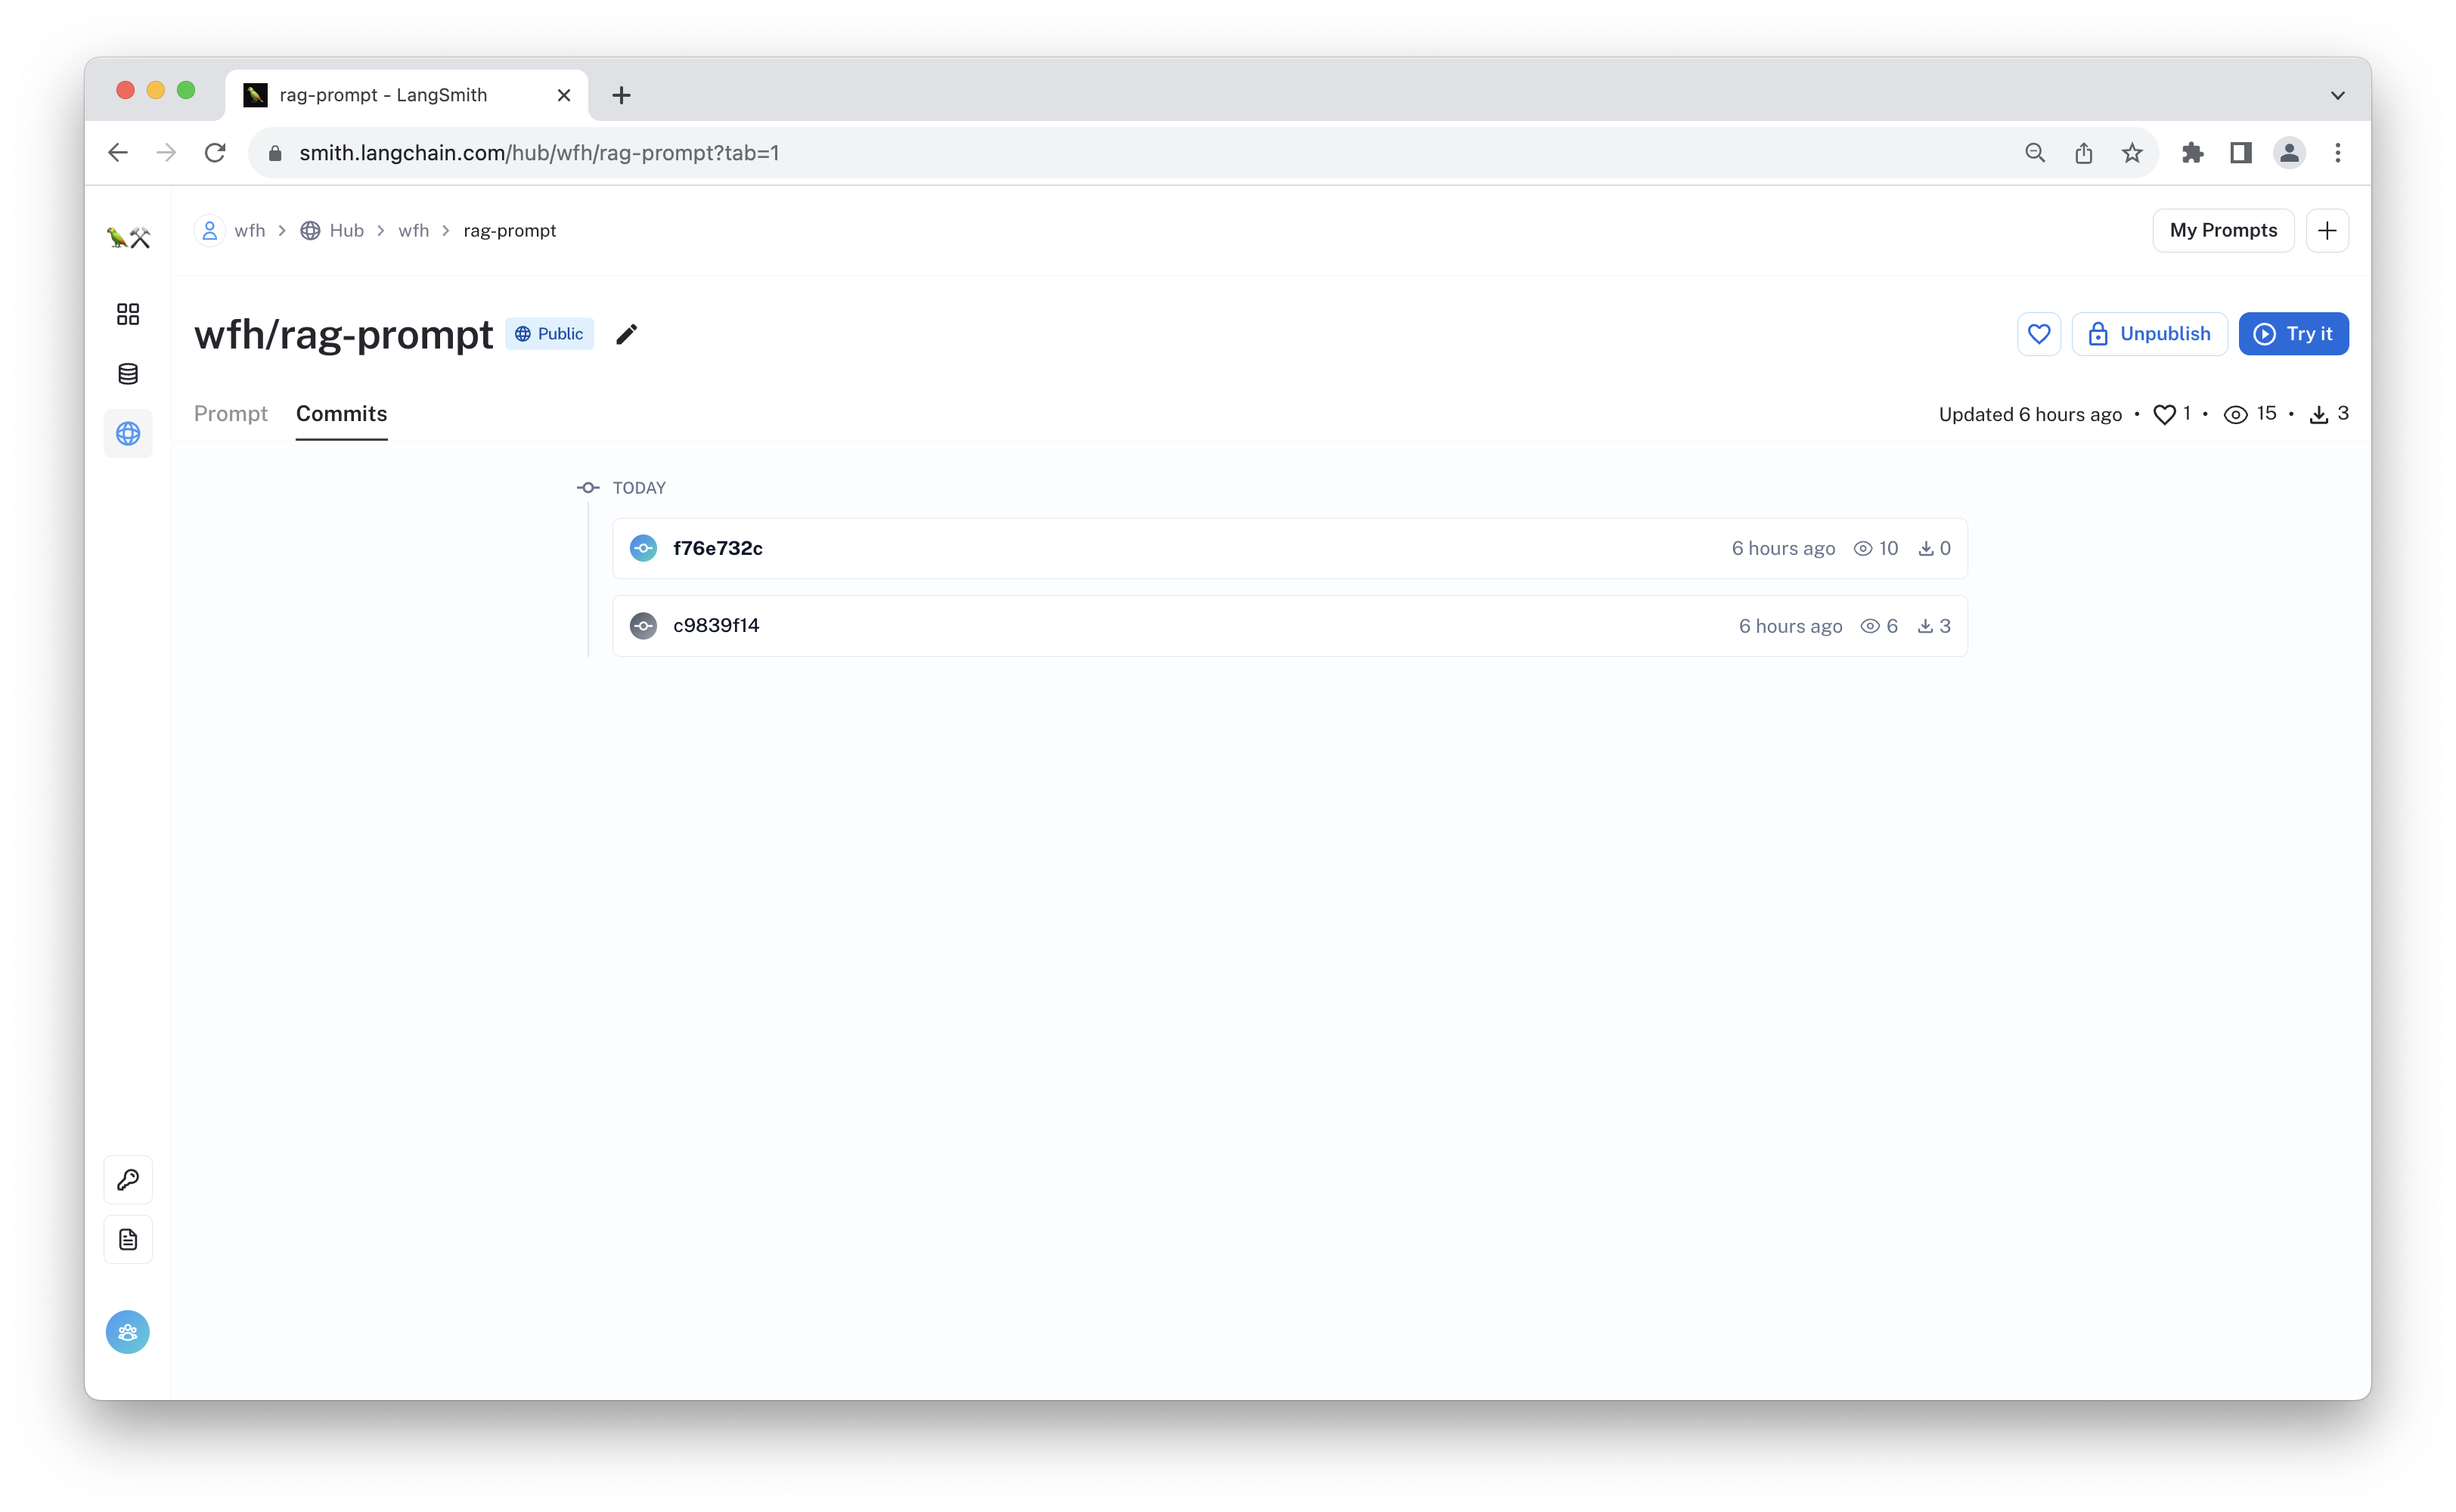The width and height of the screenshot is (2456, 1512).
Task: Click the 6 views count on c9839f14
Action: pyautogui.click(x=1879, y=626)
